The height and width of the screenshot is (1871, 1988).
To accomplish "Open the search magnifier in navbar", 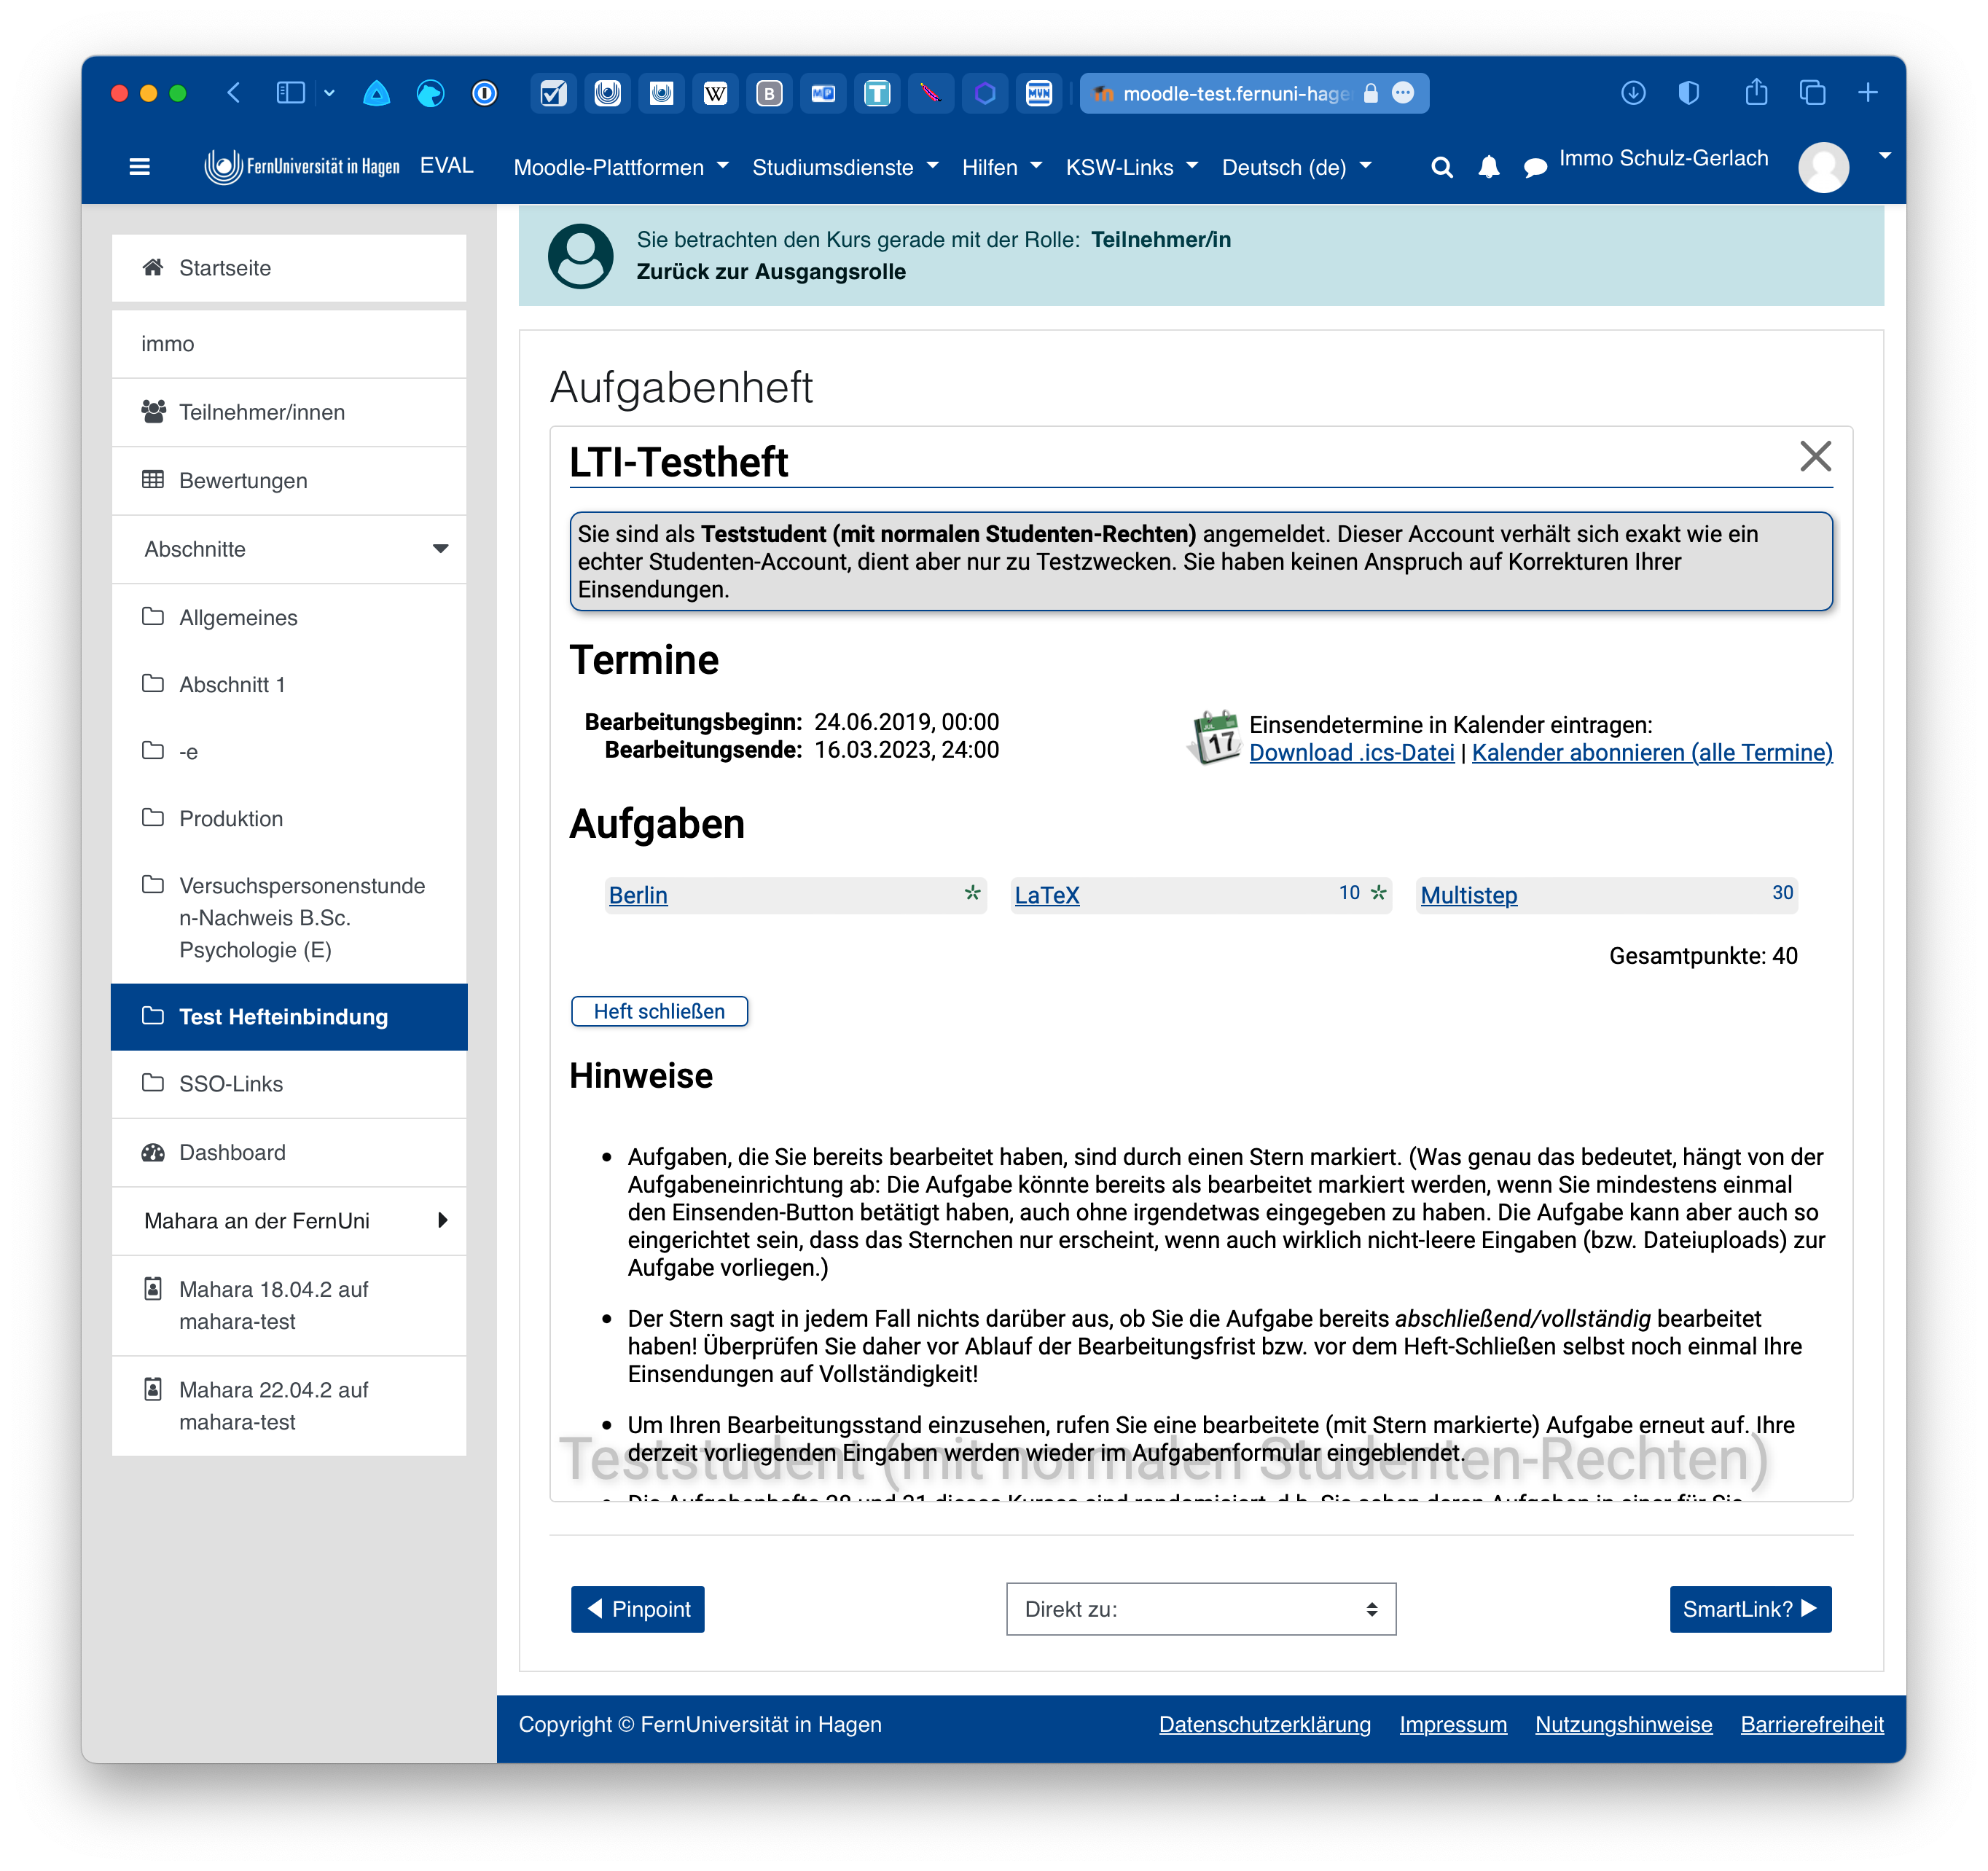I will [x=1441, y=167].
